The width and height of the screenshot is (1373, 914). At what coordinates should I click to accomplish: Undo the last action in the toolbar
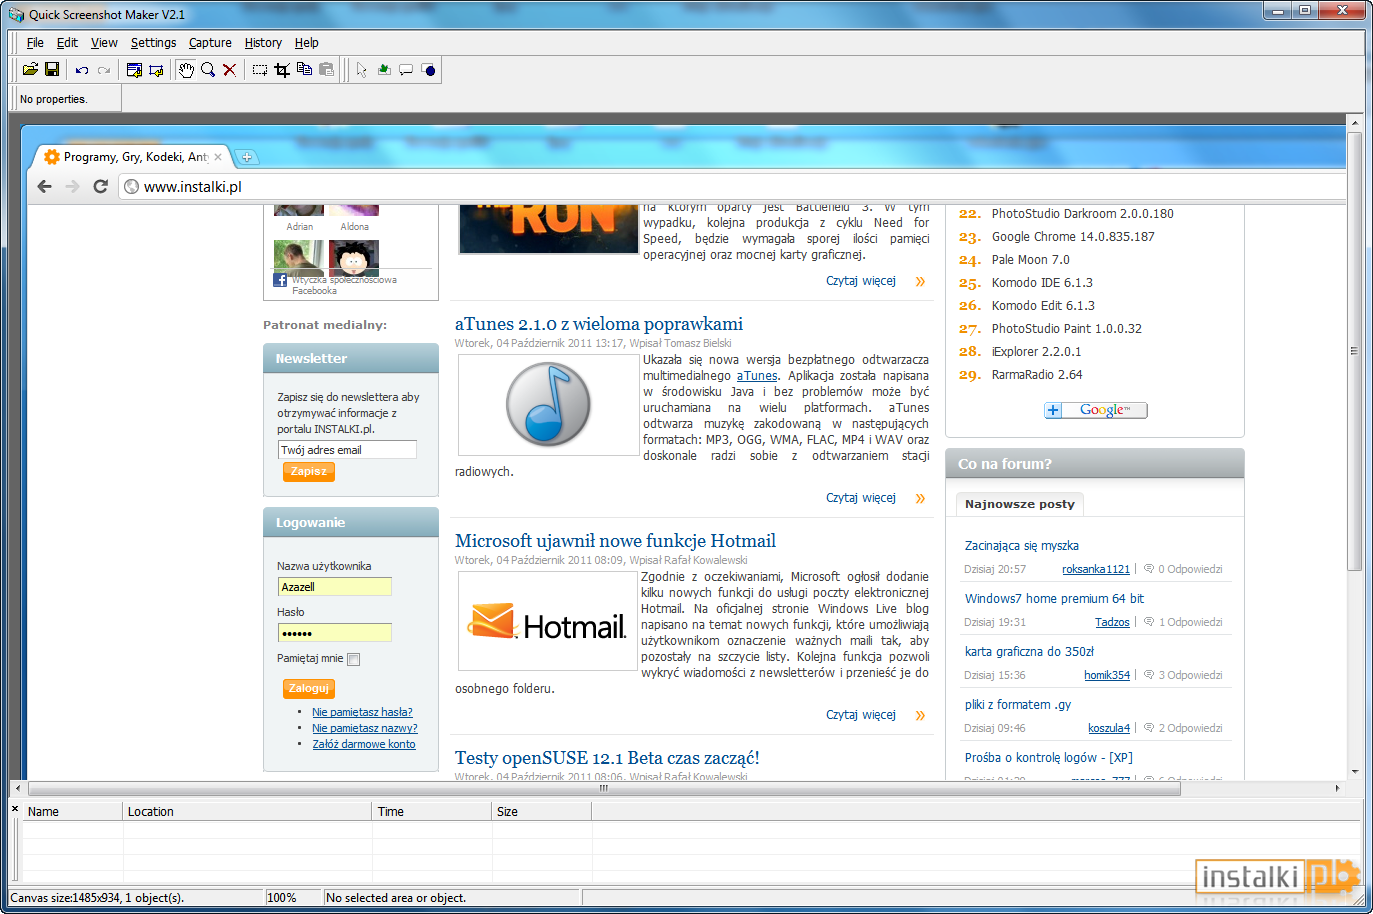click(x=82, y=70)
